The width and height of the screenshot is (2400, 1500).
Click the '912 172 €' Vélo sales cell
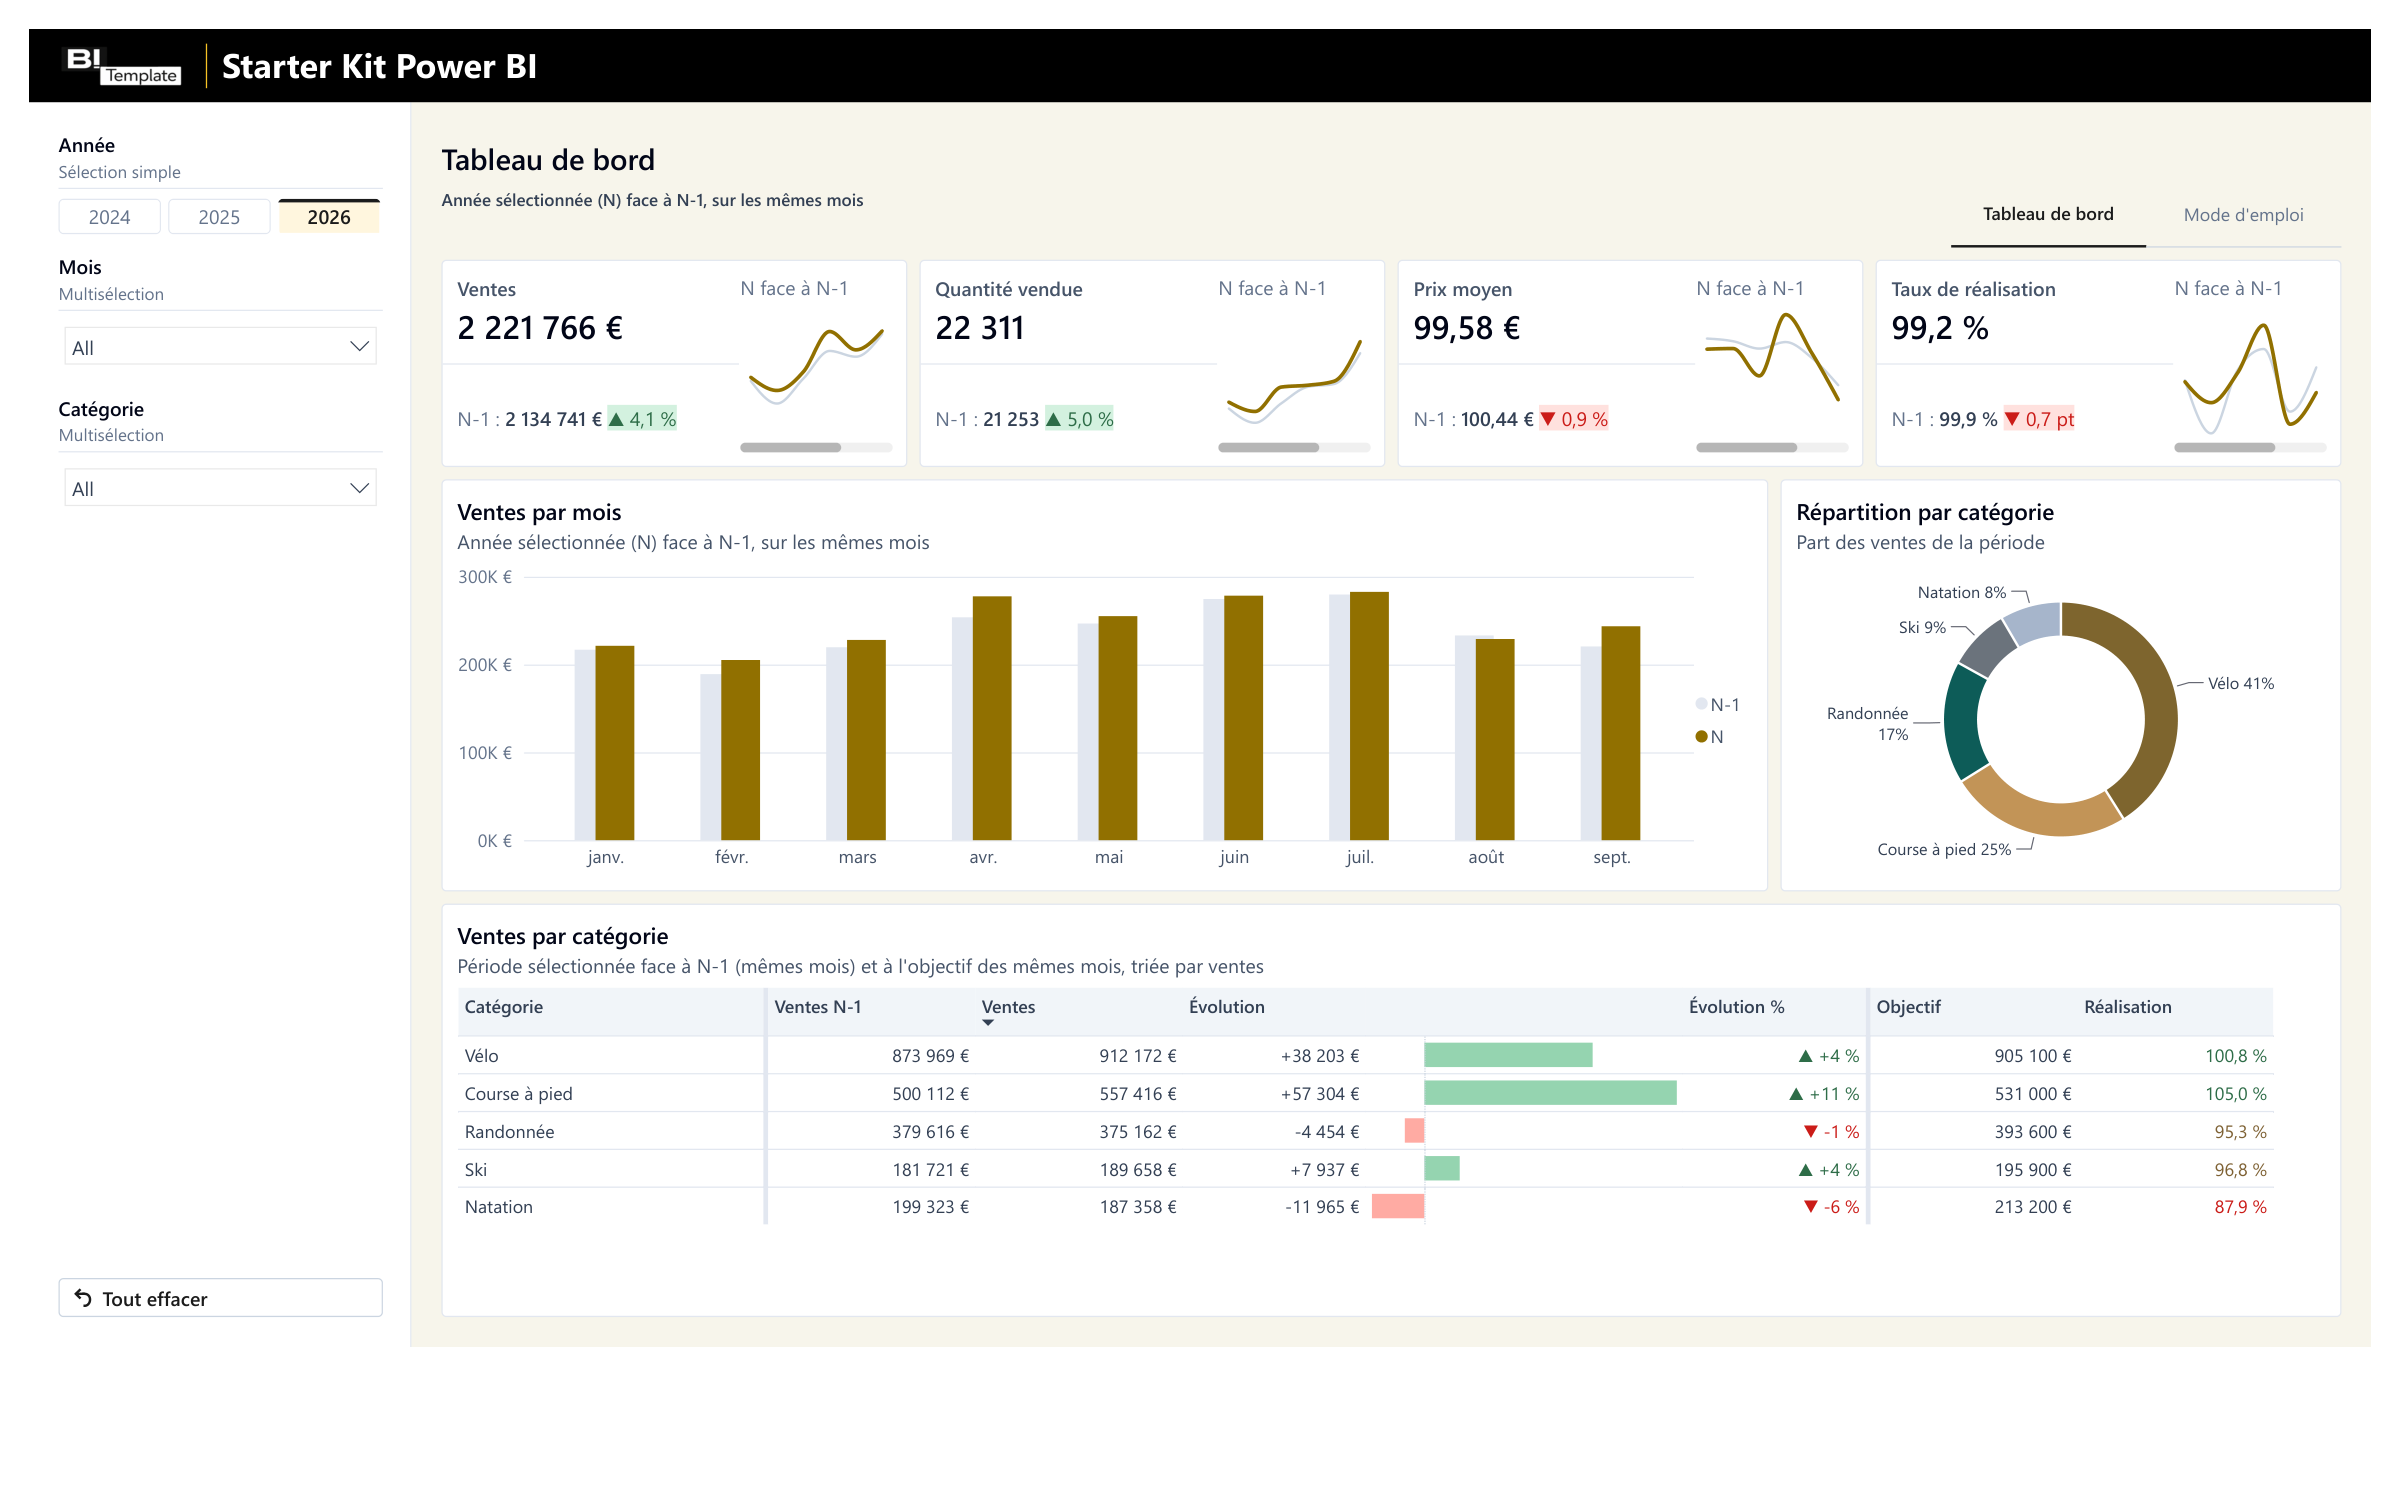pyautogui.click(x=1138, y=1056)
